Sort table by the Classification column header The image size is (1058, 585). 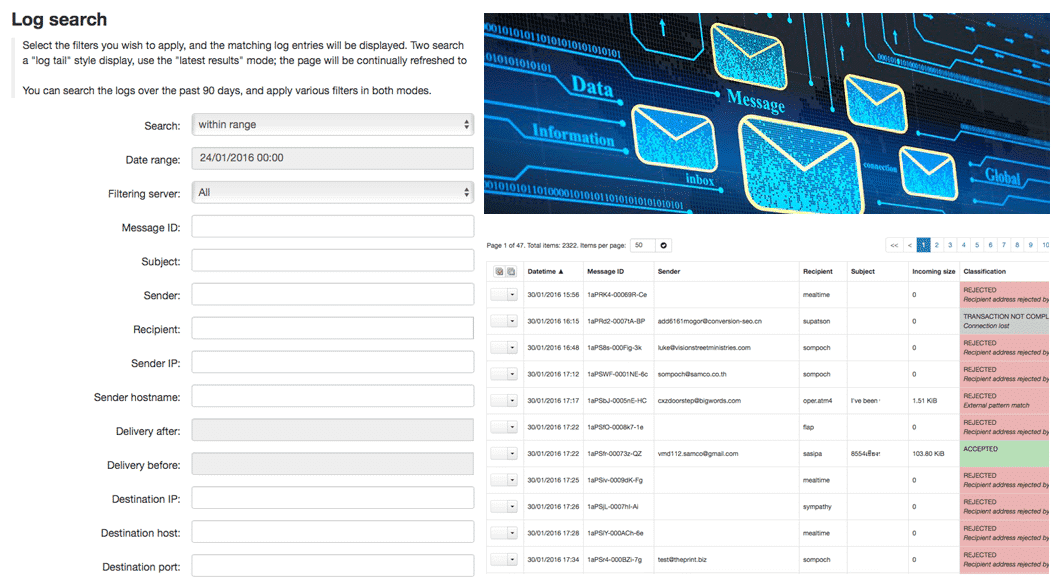(984, 271)
